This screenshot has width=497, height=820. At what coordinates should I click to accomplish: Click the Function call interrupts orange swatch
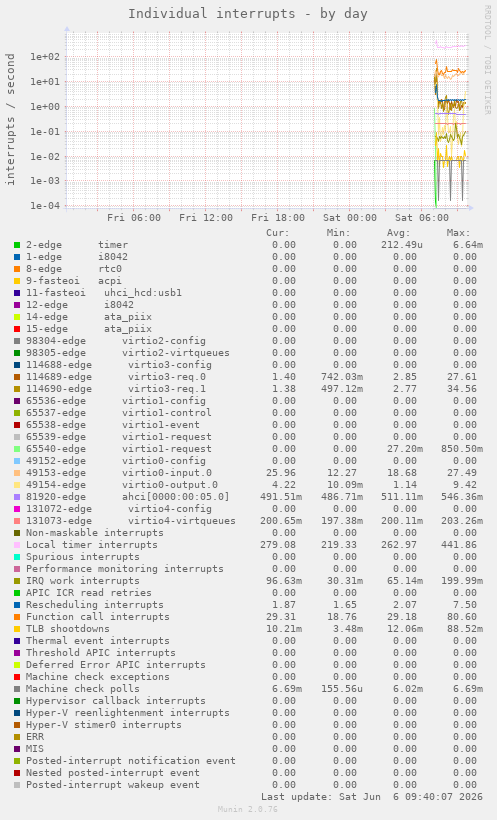tap(17, 617)
